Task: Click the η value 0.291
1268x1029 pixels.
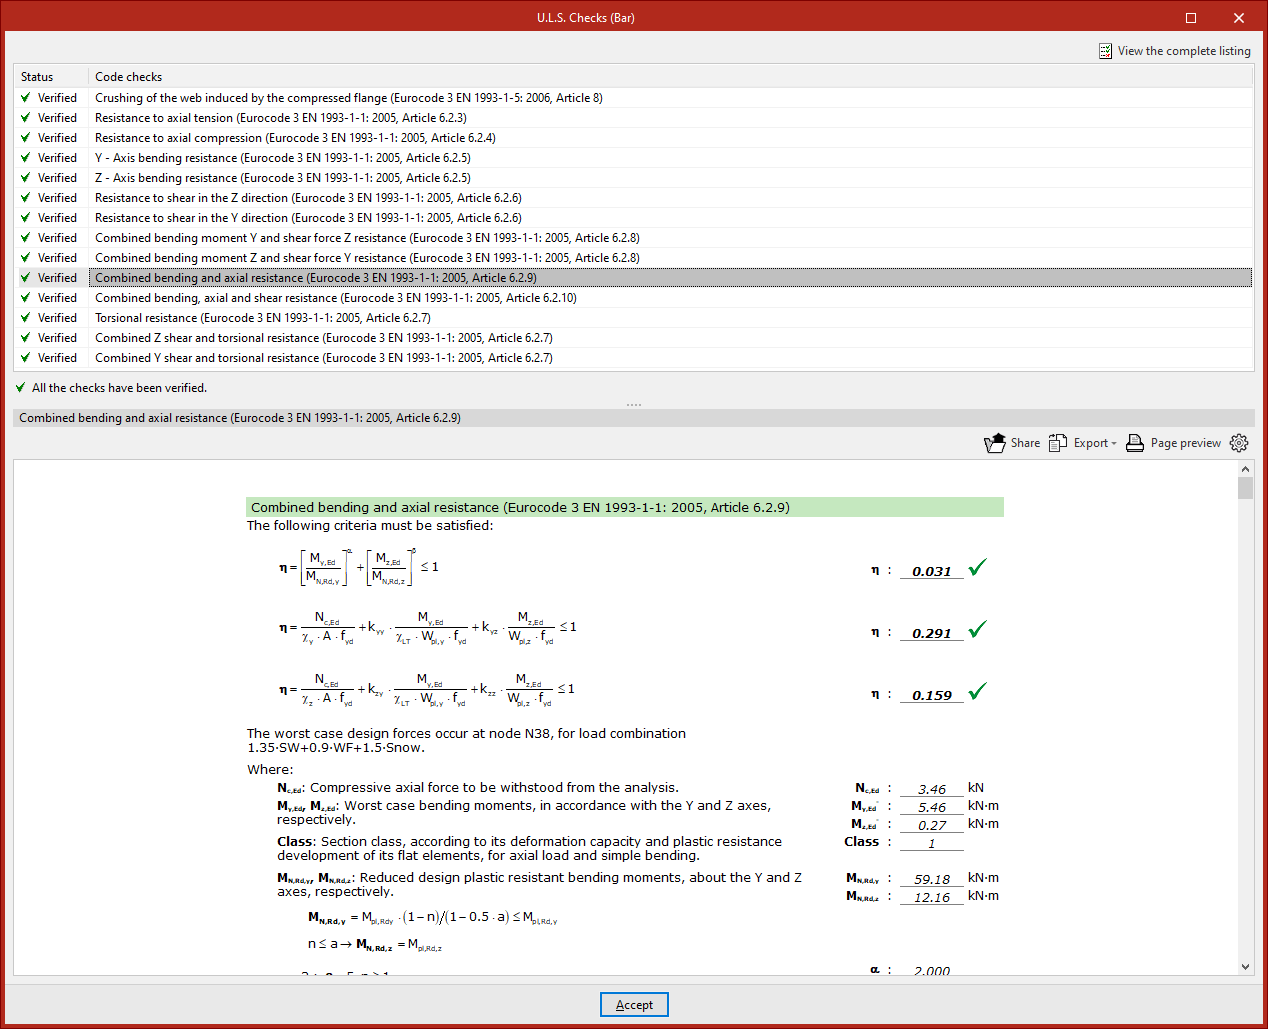Action: click(932, 633)
